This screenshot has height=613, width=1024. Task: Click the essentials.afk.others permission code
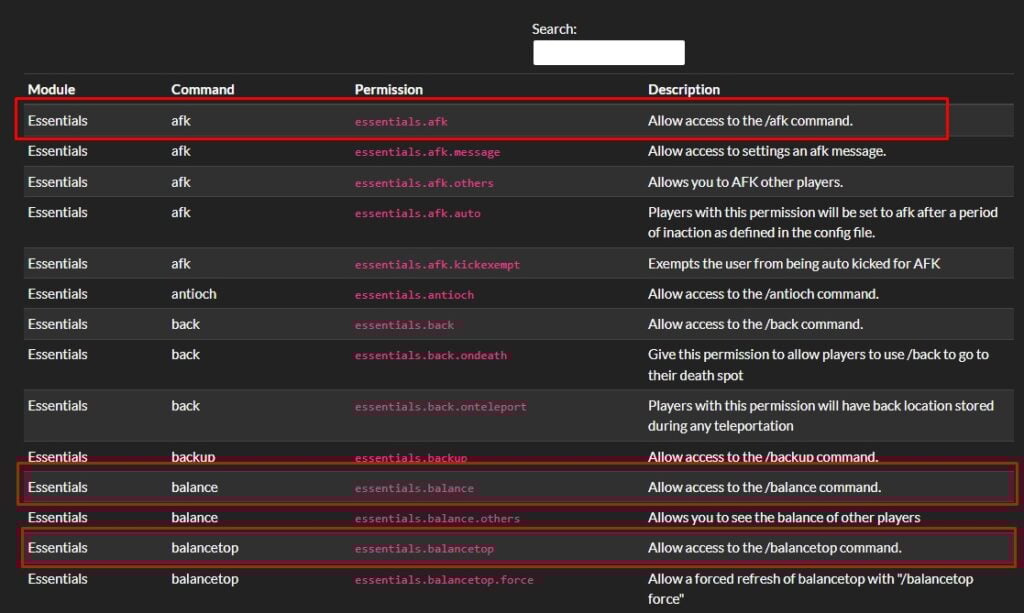pyautogui.click(x=424, y=183)
